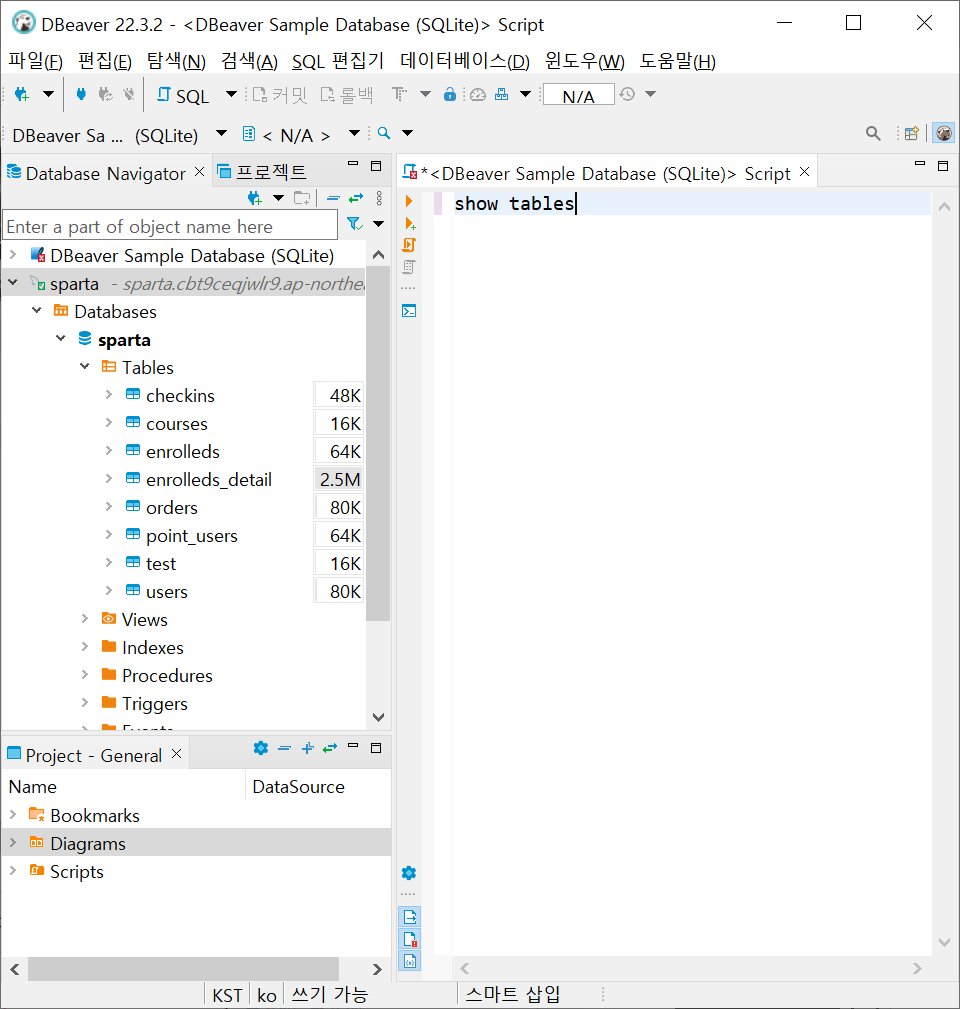Click the filter funnel icon in navigator
Screen dimensions: 960x1009
click(355, 224)
